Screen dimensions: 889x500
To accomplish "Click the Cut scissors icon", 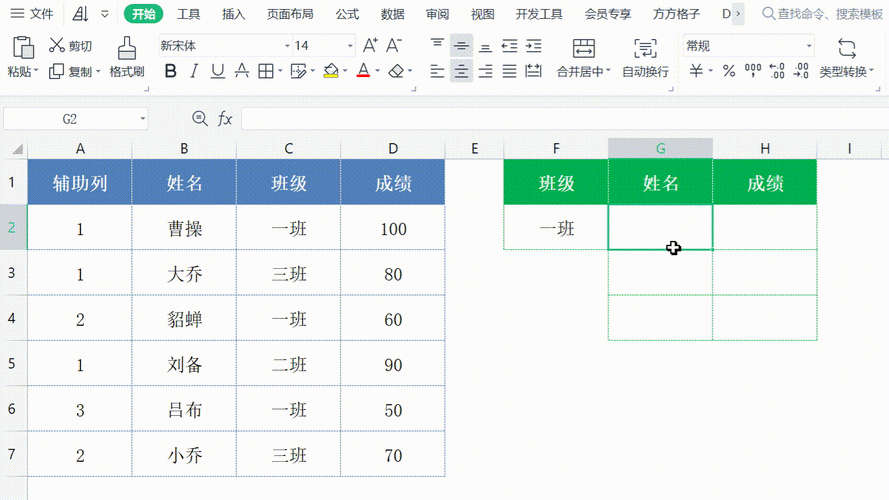I will pyautogui.click(x=56, y=45).
